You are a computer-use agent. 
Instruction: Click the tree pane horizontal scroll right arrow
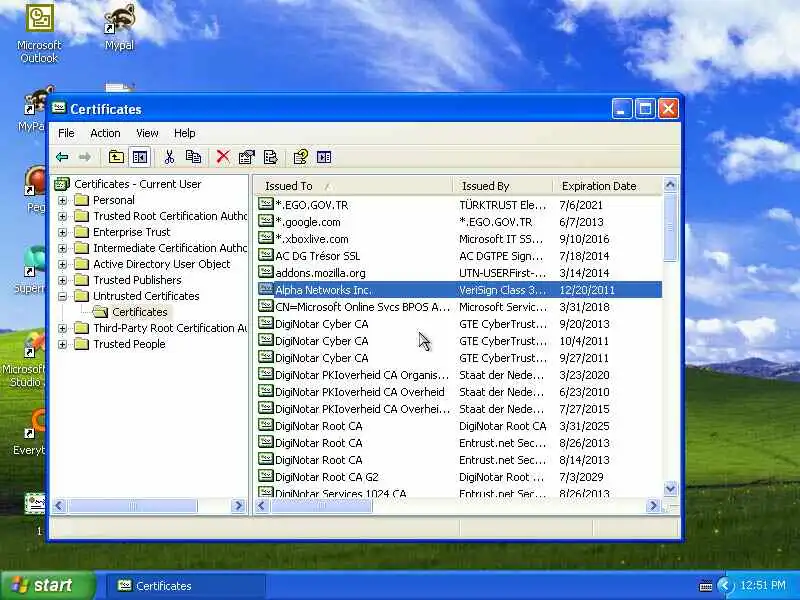click(x=238, y=506)
